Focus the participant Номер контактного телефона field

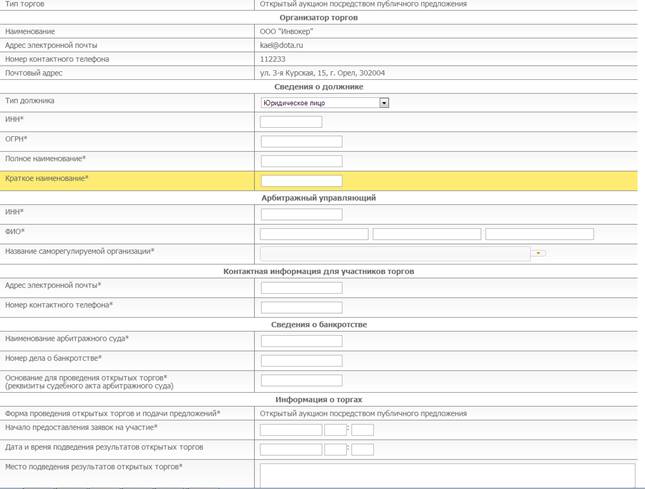[x=301, y=307]
